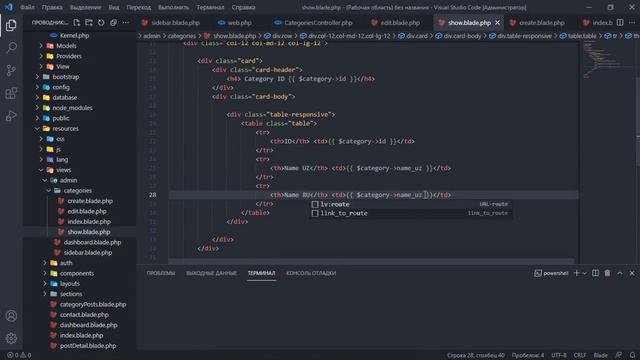Add a new terminal

click(x=576, y=273)
